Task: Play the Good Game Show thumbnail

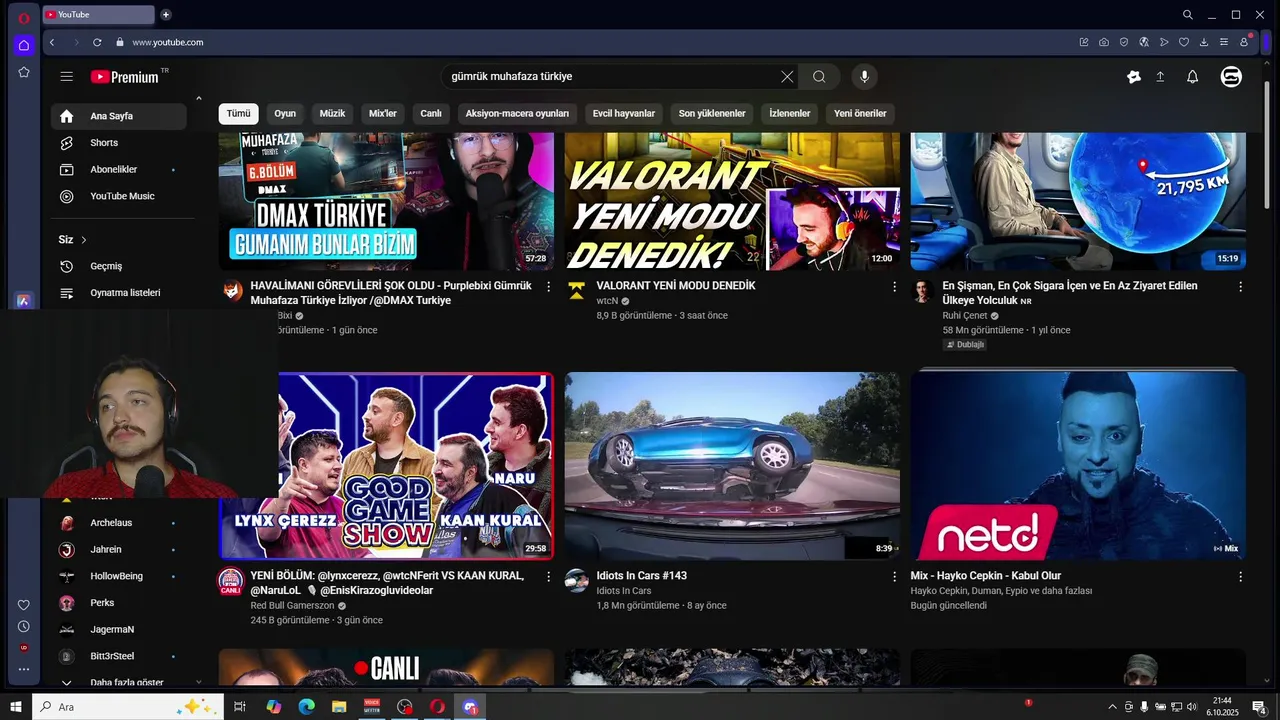Action: (x=415, y=466)
